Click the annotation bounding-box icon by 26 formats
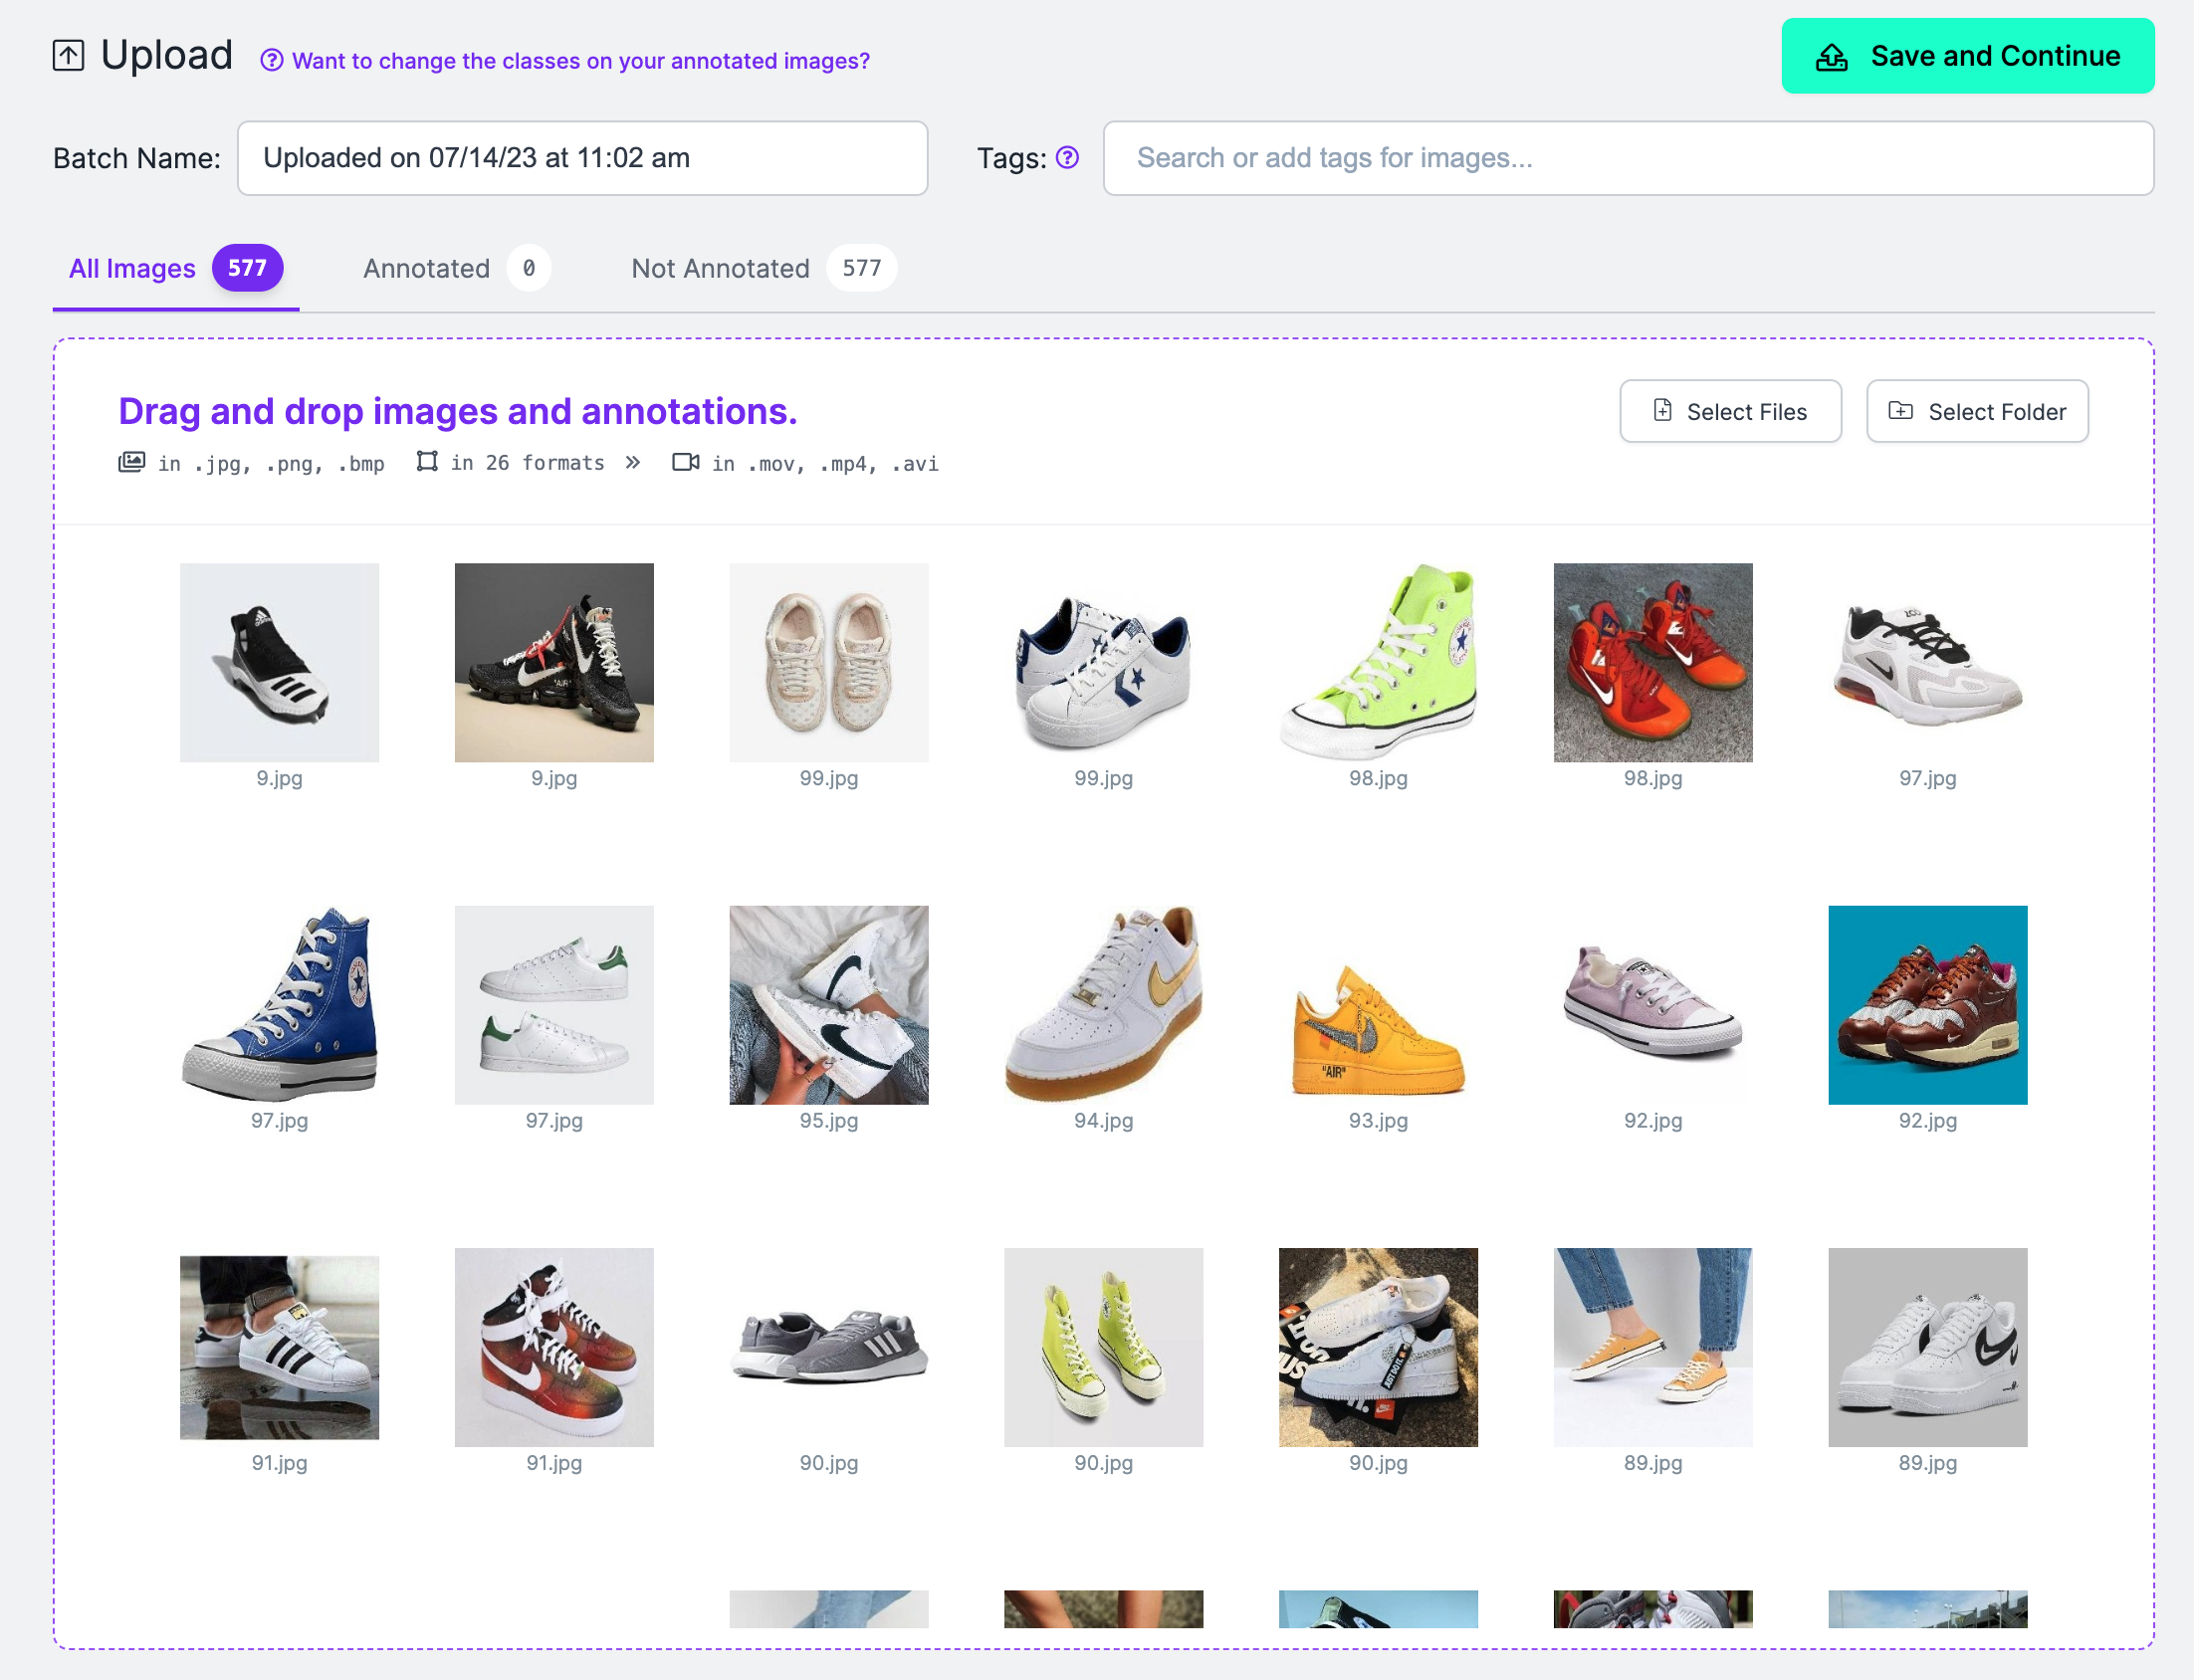The width and height of the screenshot is (2194, 1680). (x=427, y=462)
